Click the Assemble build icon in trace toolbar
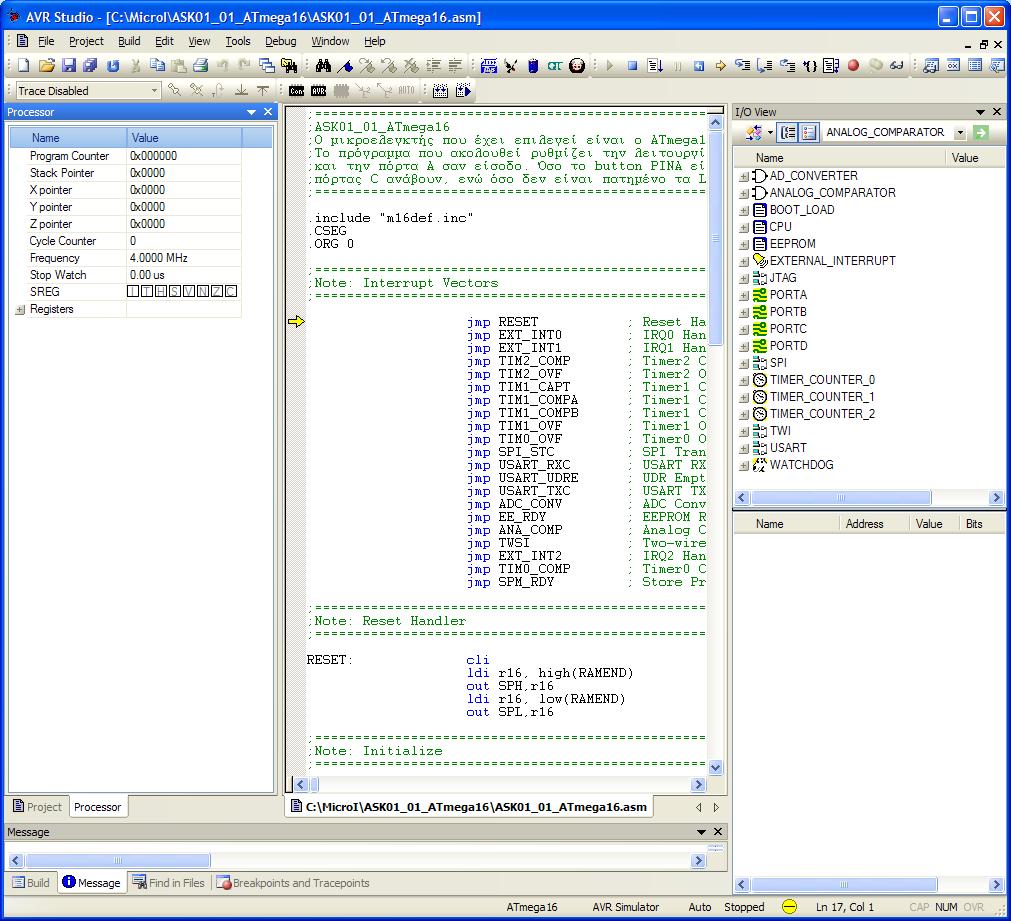The width and height of the screenshot is (1011, 921). [x=440, y=91]
